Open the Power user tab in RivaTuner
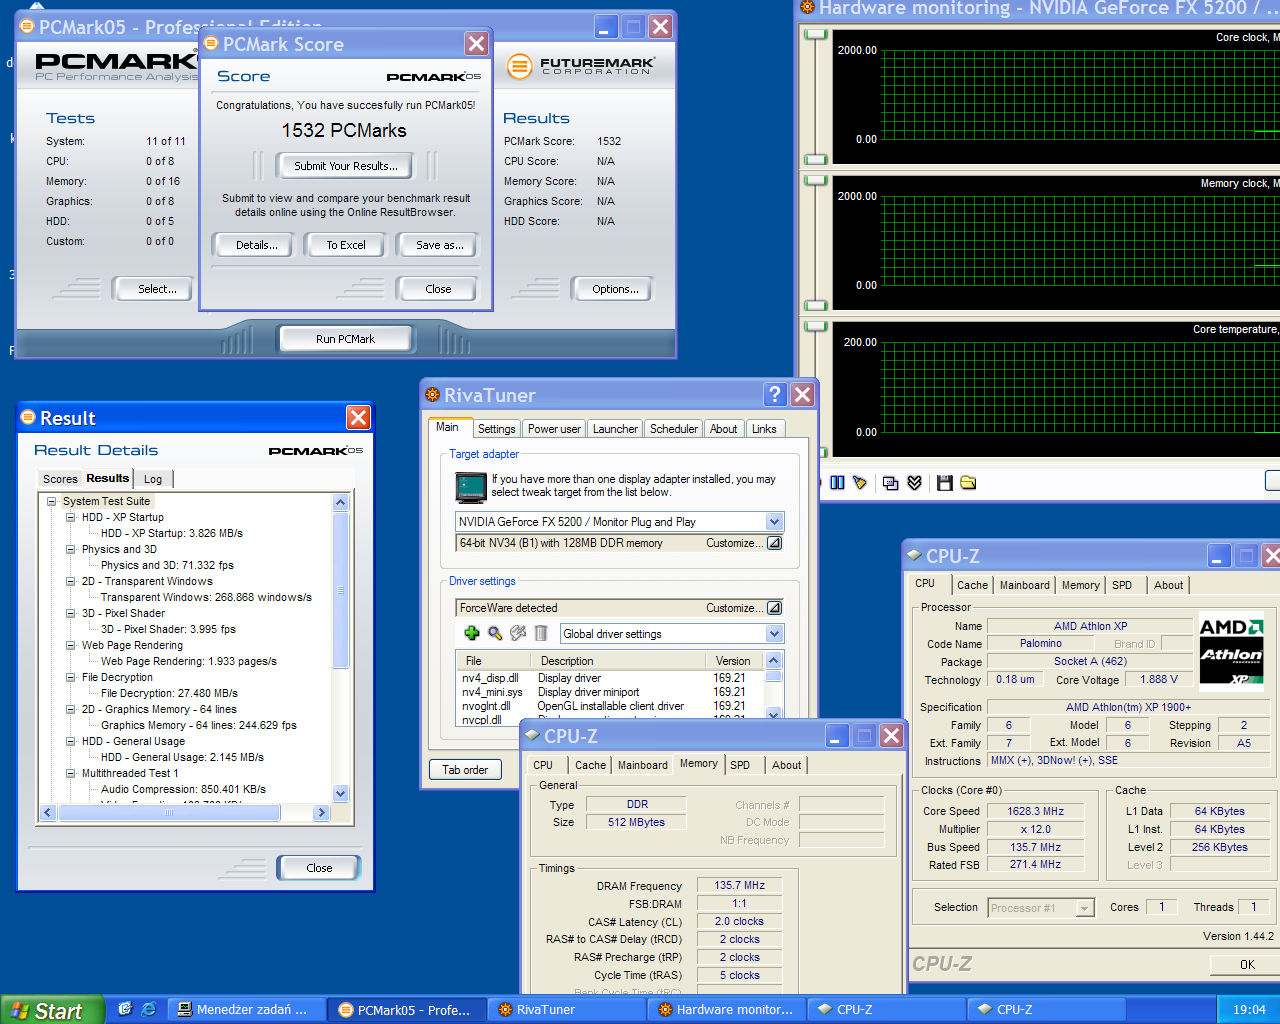 [554, 429]
